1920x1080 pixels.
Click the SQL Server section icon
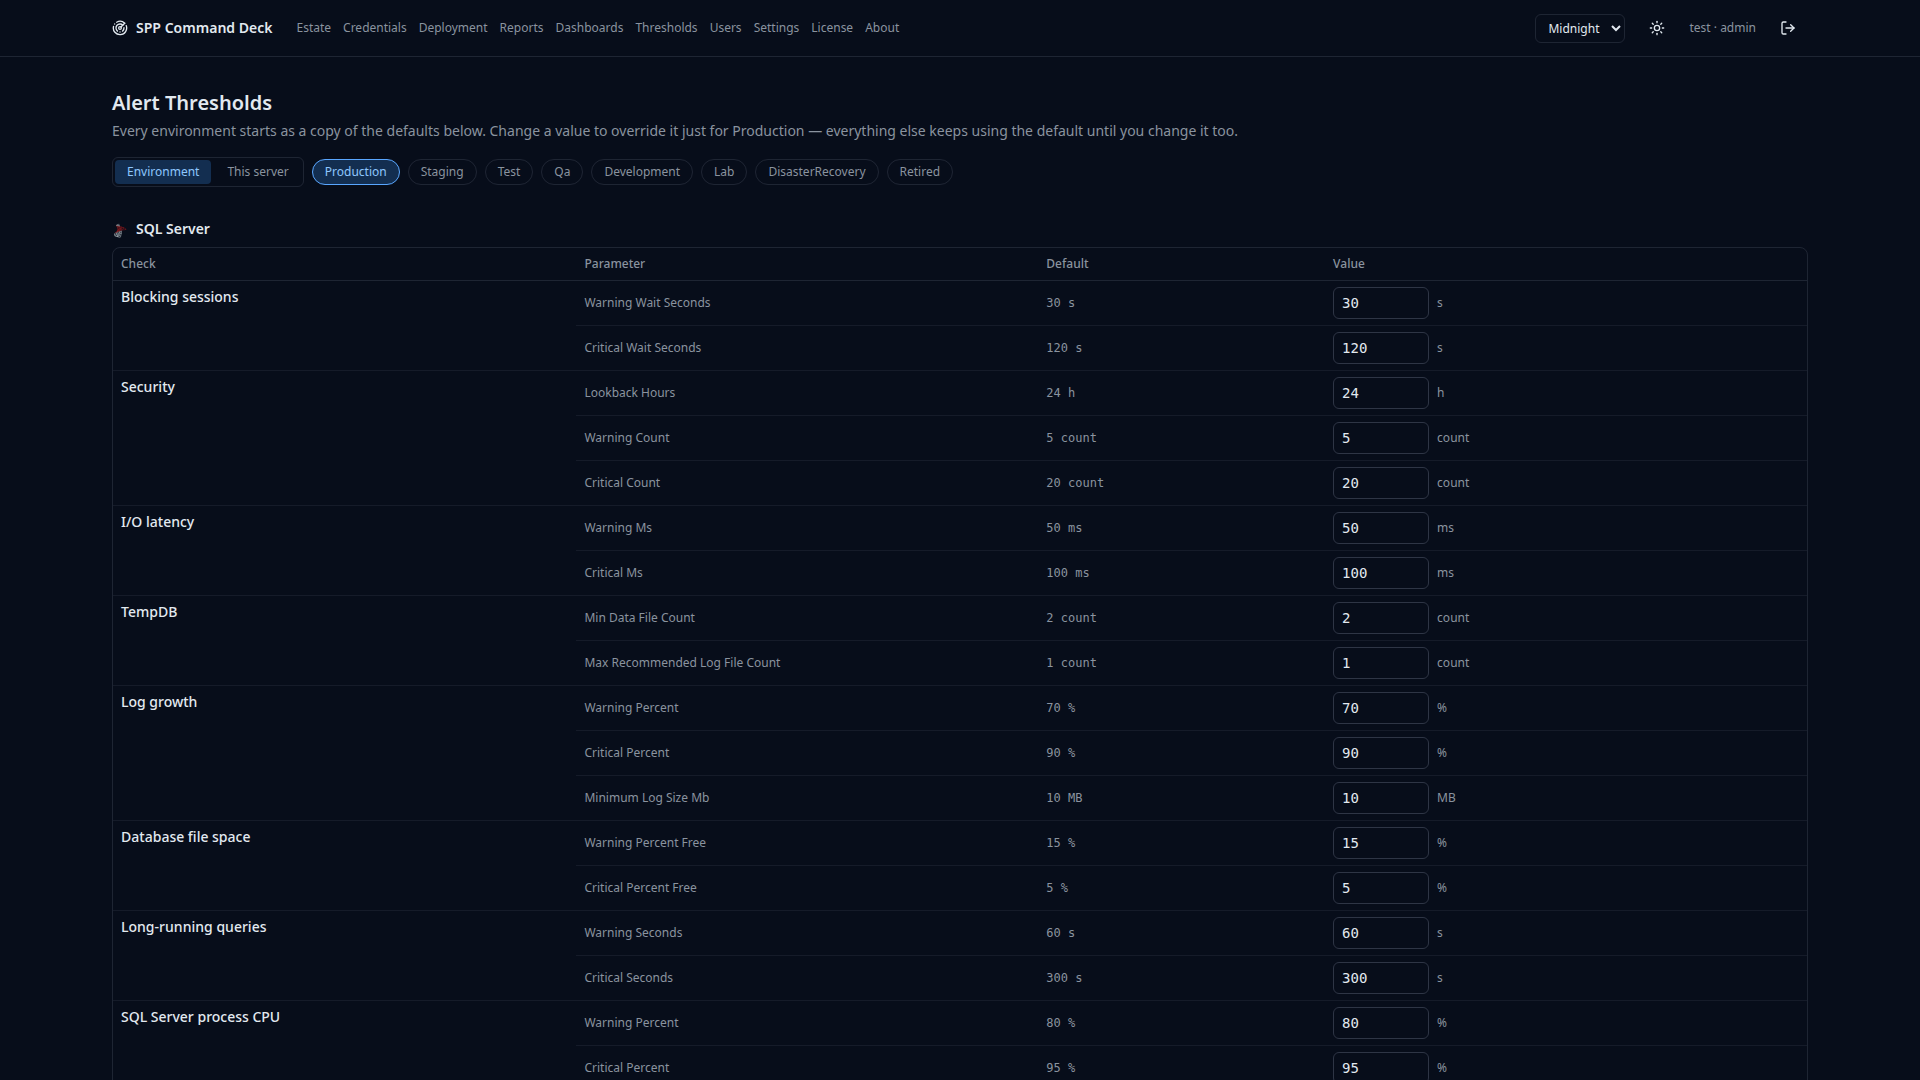click(119, 230)
